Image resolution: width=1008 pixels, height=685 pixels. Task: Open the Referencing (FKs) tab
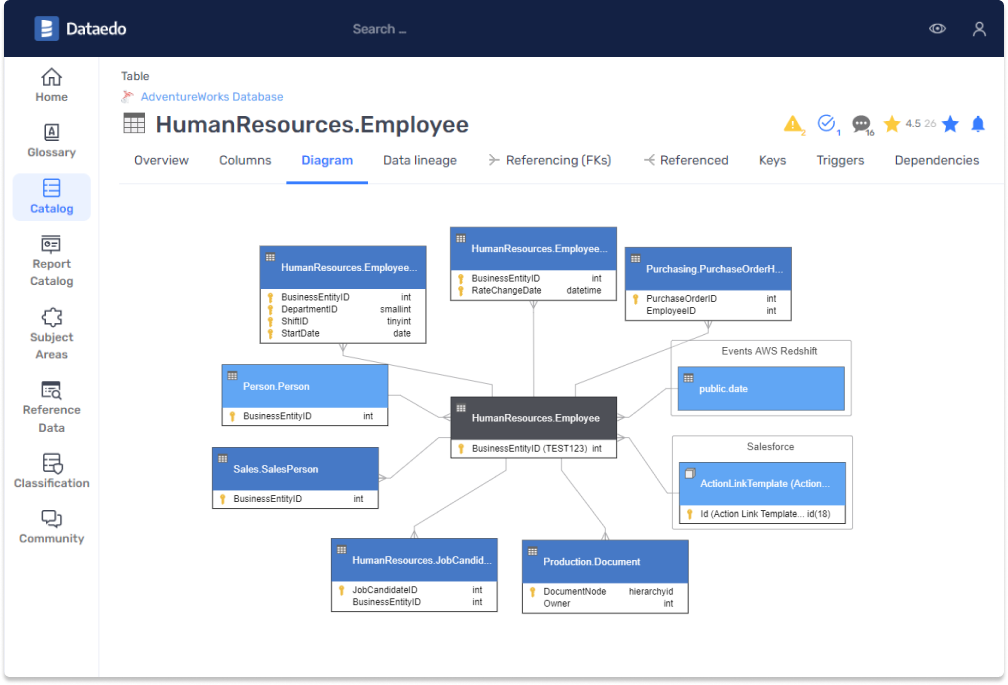549,160
